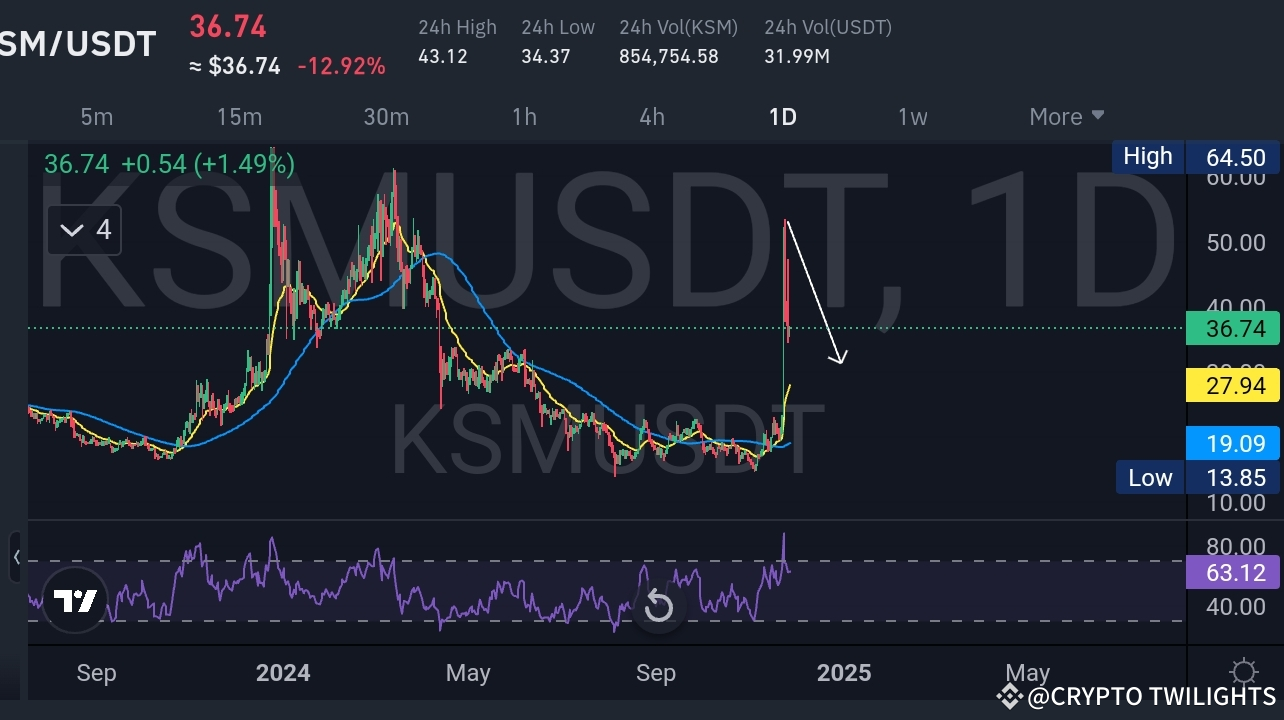Open chart settings via the gear icon

tap(1243, 671)
